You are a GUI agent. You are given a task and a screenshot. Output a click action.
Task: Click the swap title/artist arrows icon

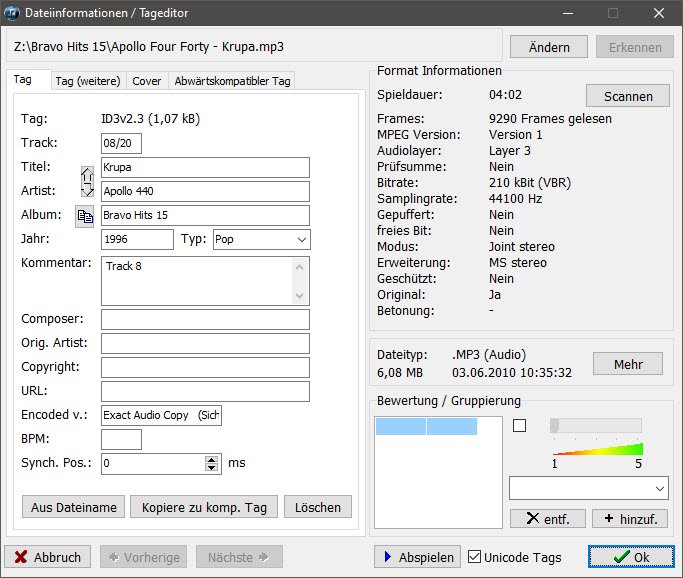[86, 179]
